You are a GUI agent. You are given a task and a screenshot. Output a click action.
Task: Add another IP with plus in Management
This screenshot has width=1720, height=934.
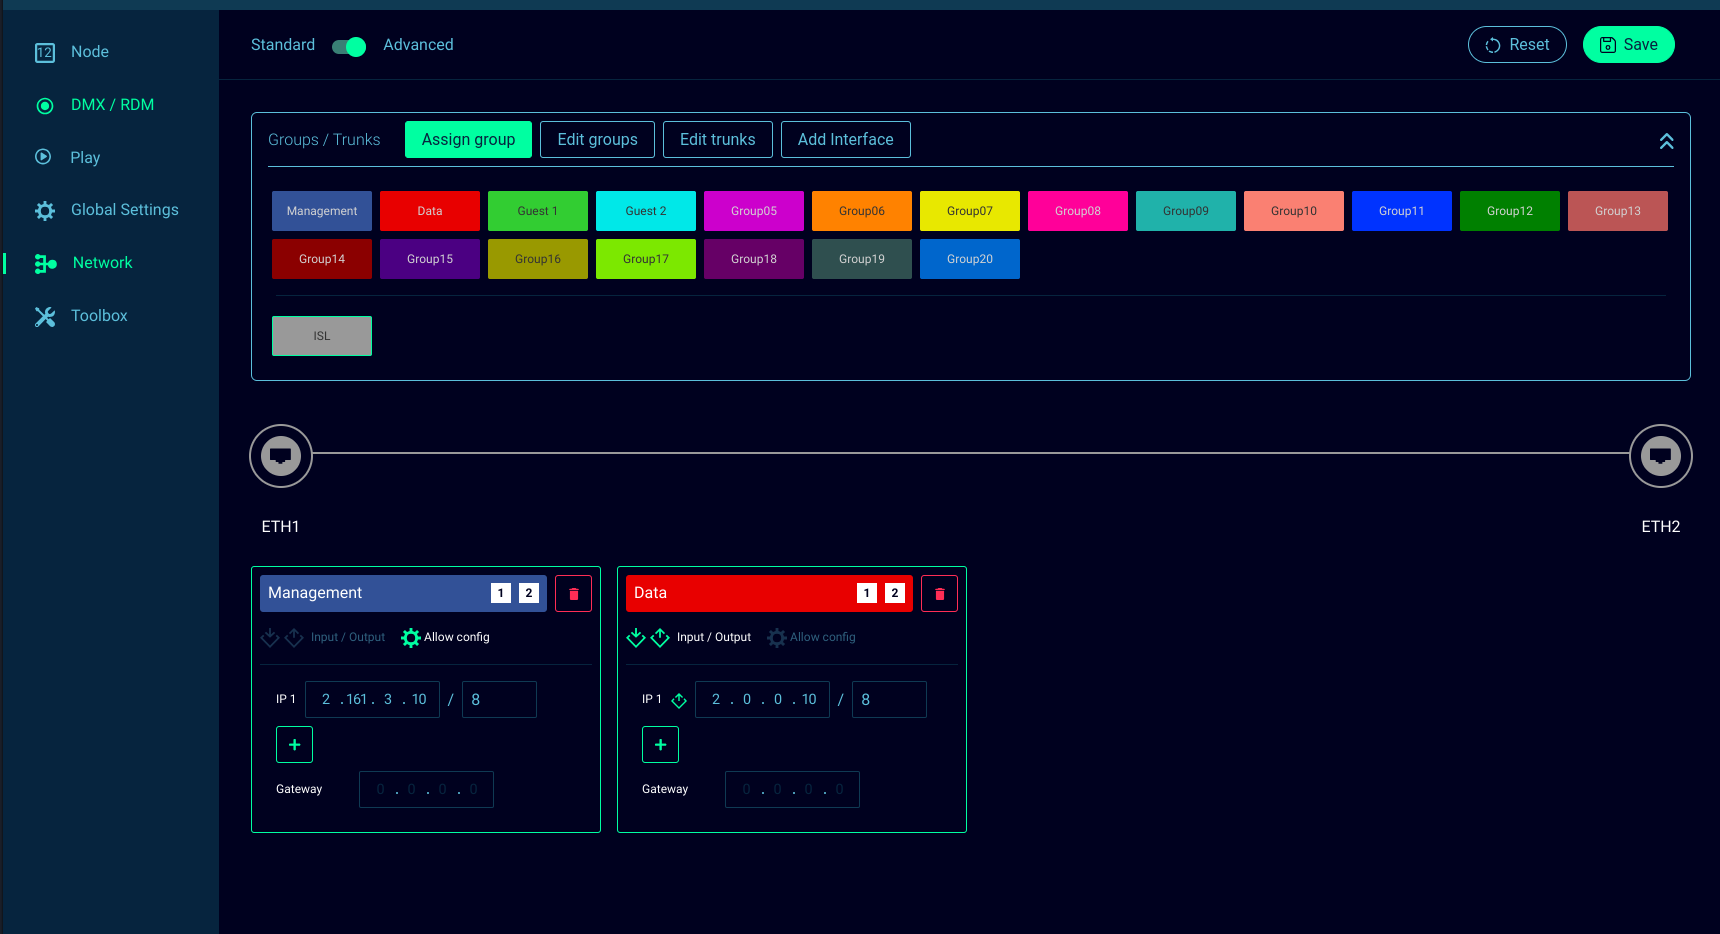294,745
